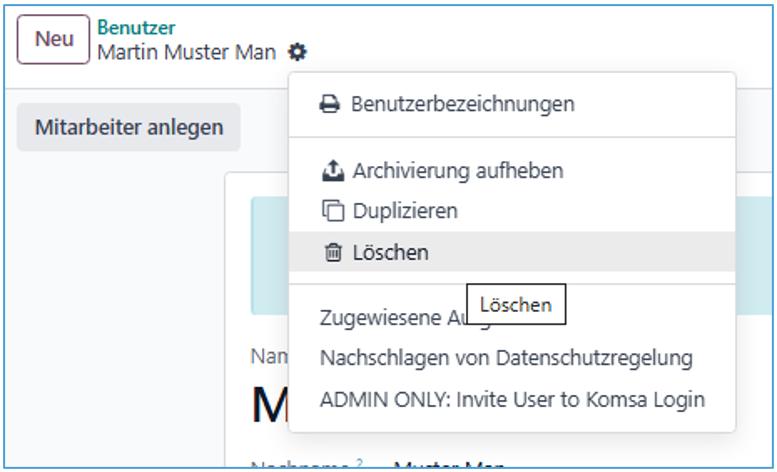Select Duplizieren to copy the user

[405, 211]
